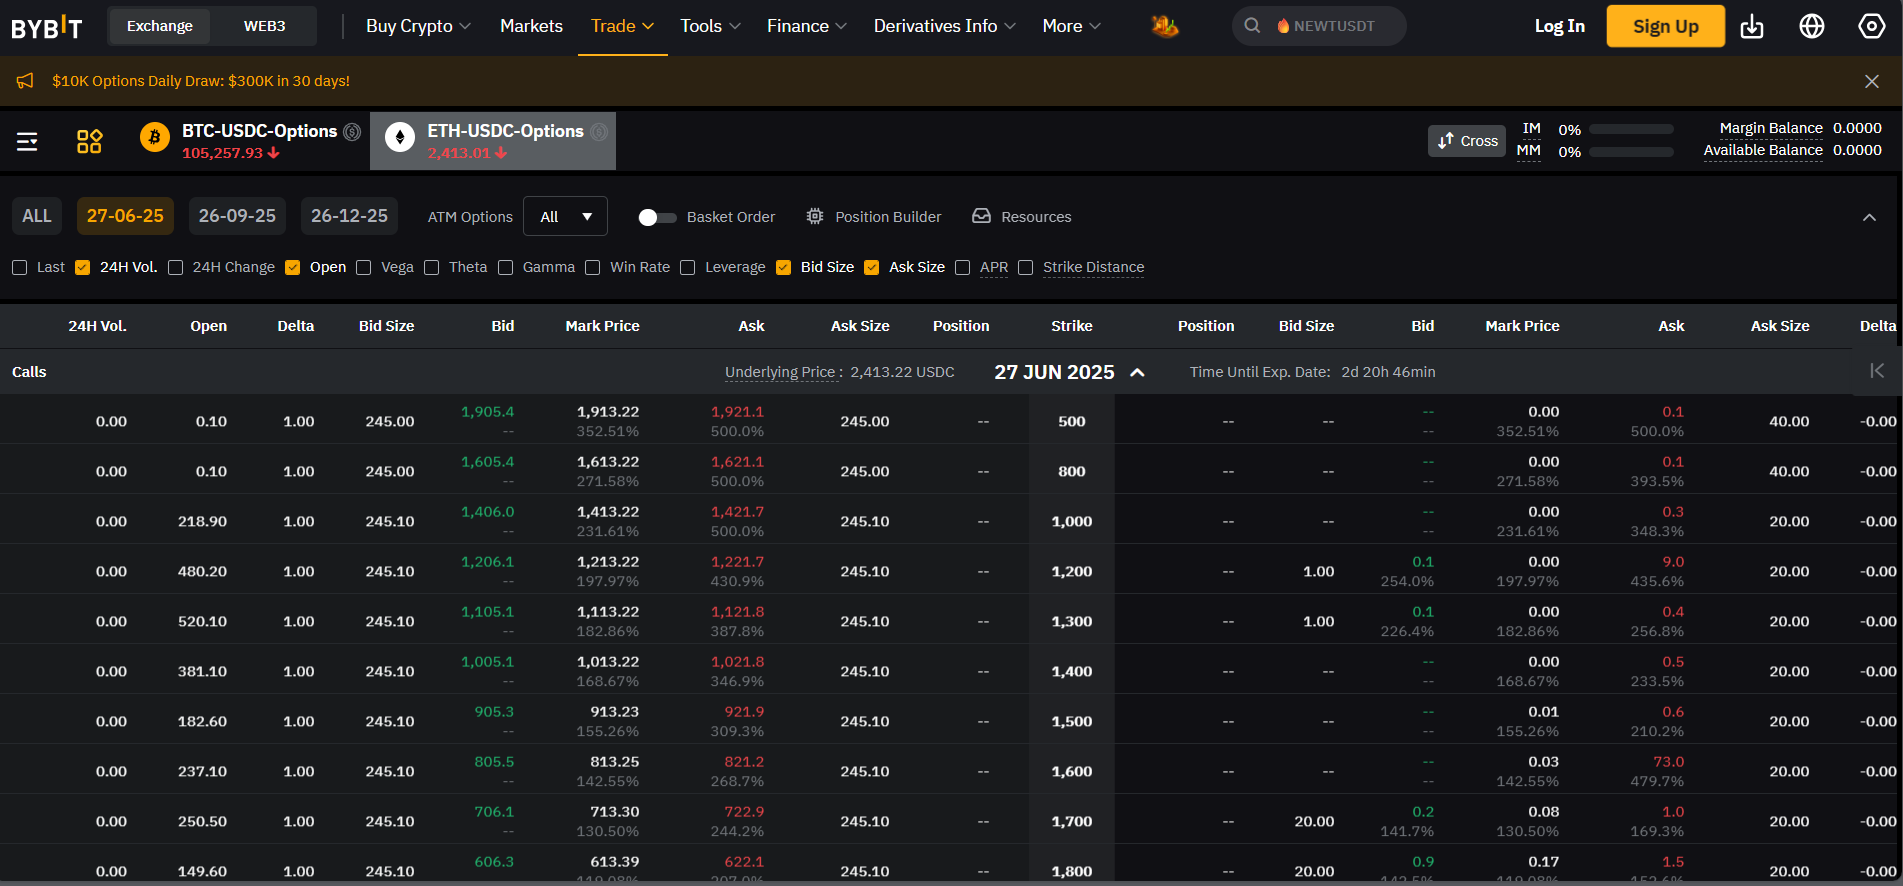Select the 27-06-25 expiry tab
This screenshot has width=1903, height=886.
tap(125, 216)
